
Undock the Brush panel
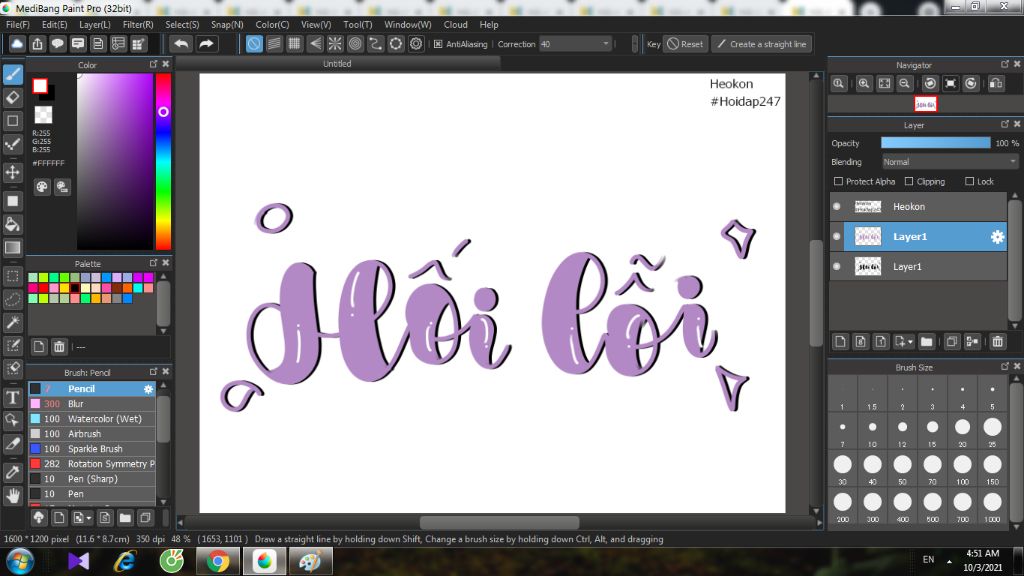(x=153, y=372)
